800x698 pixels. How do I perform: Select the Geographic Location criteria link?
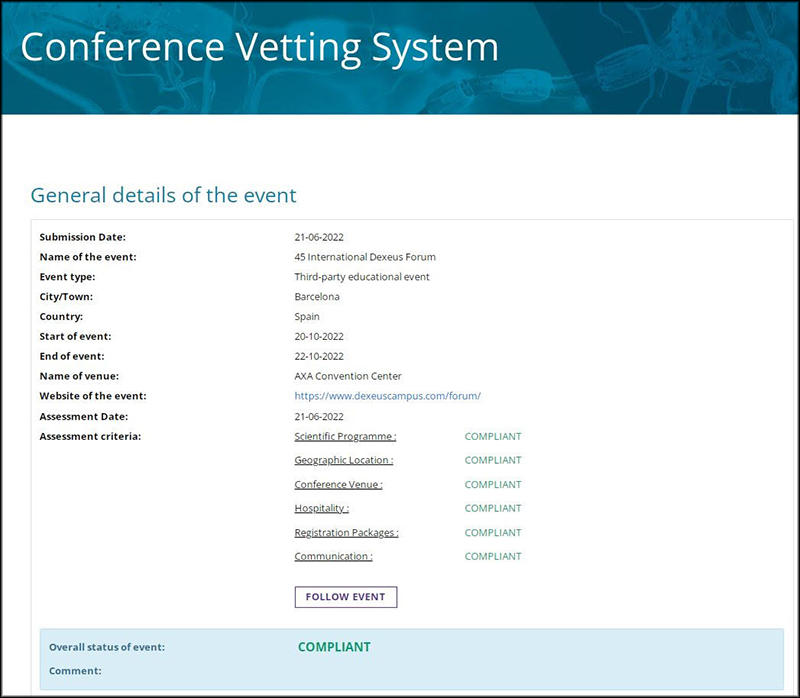point(343,460)
